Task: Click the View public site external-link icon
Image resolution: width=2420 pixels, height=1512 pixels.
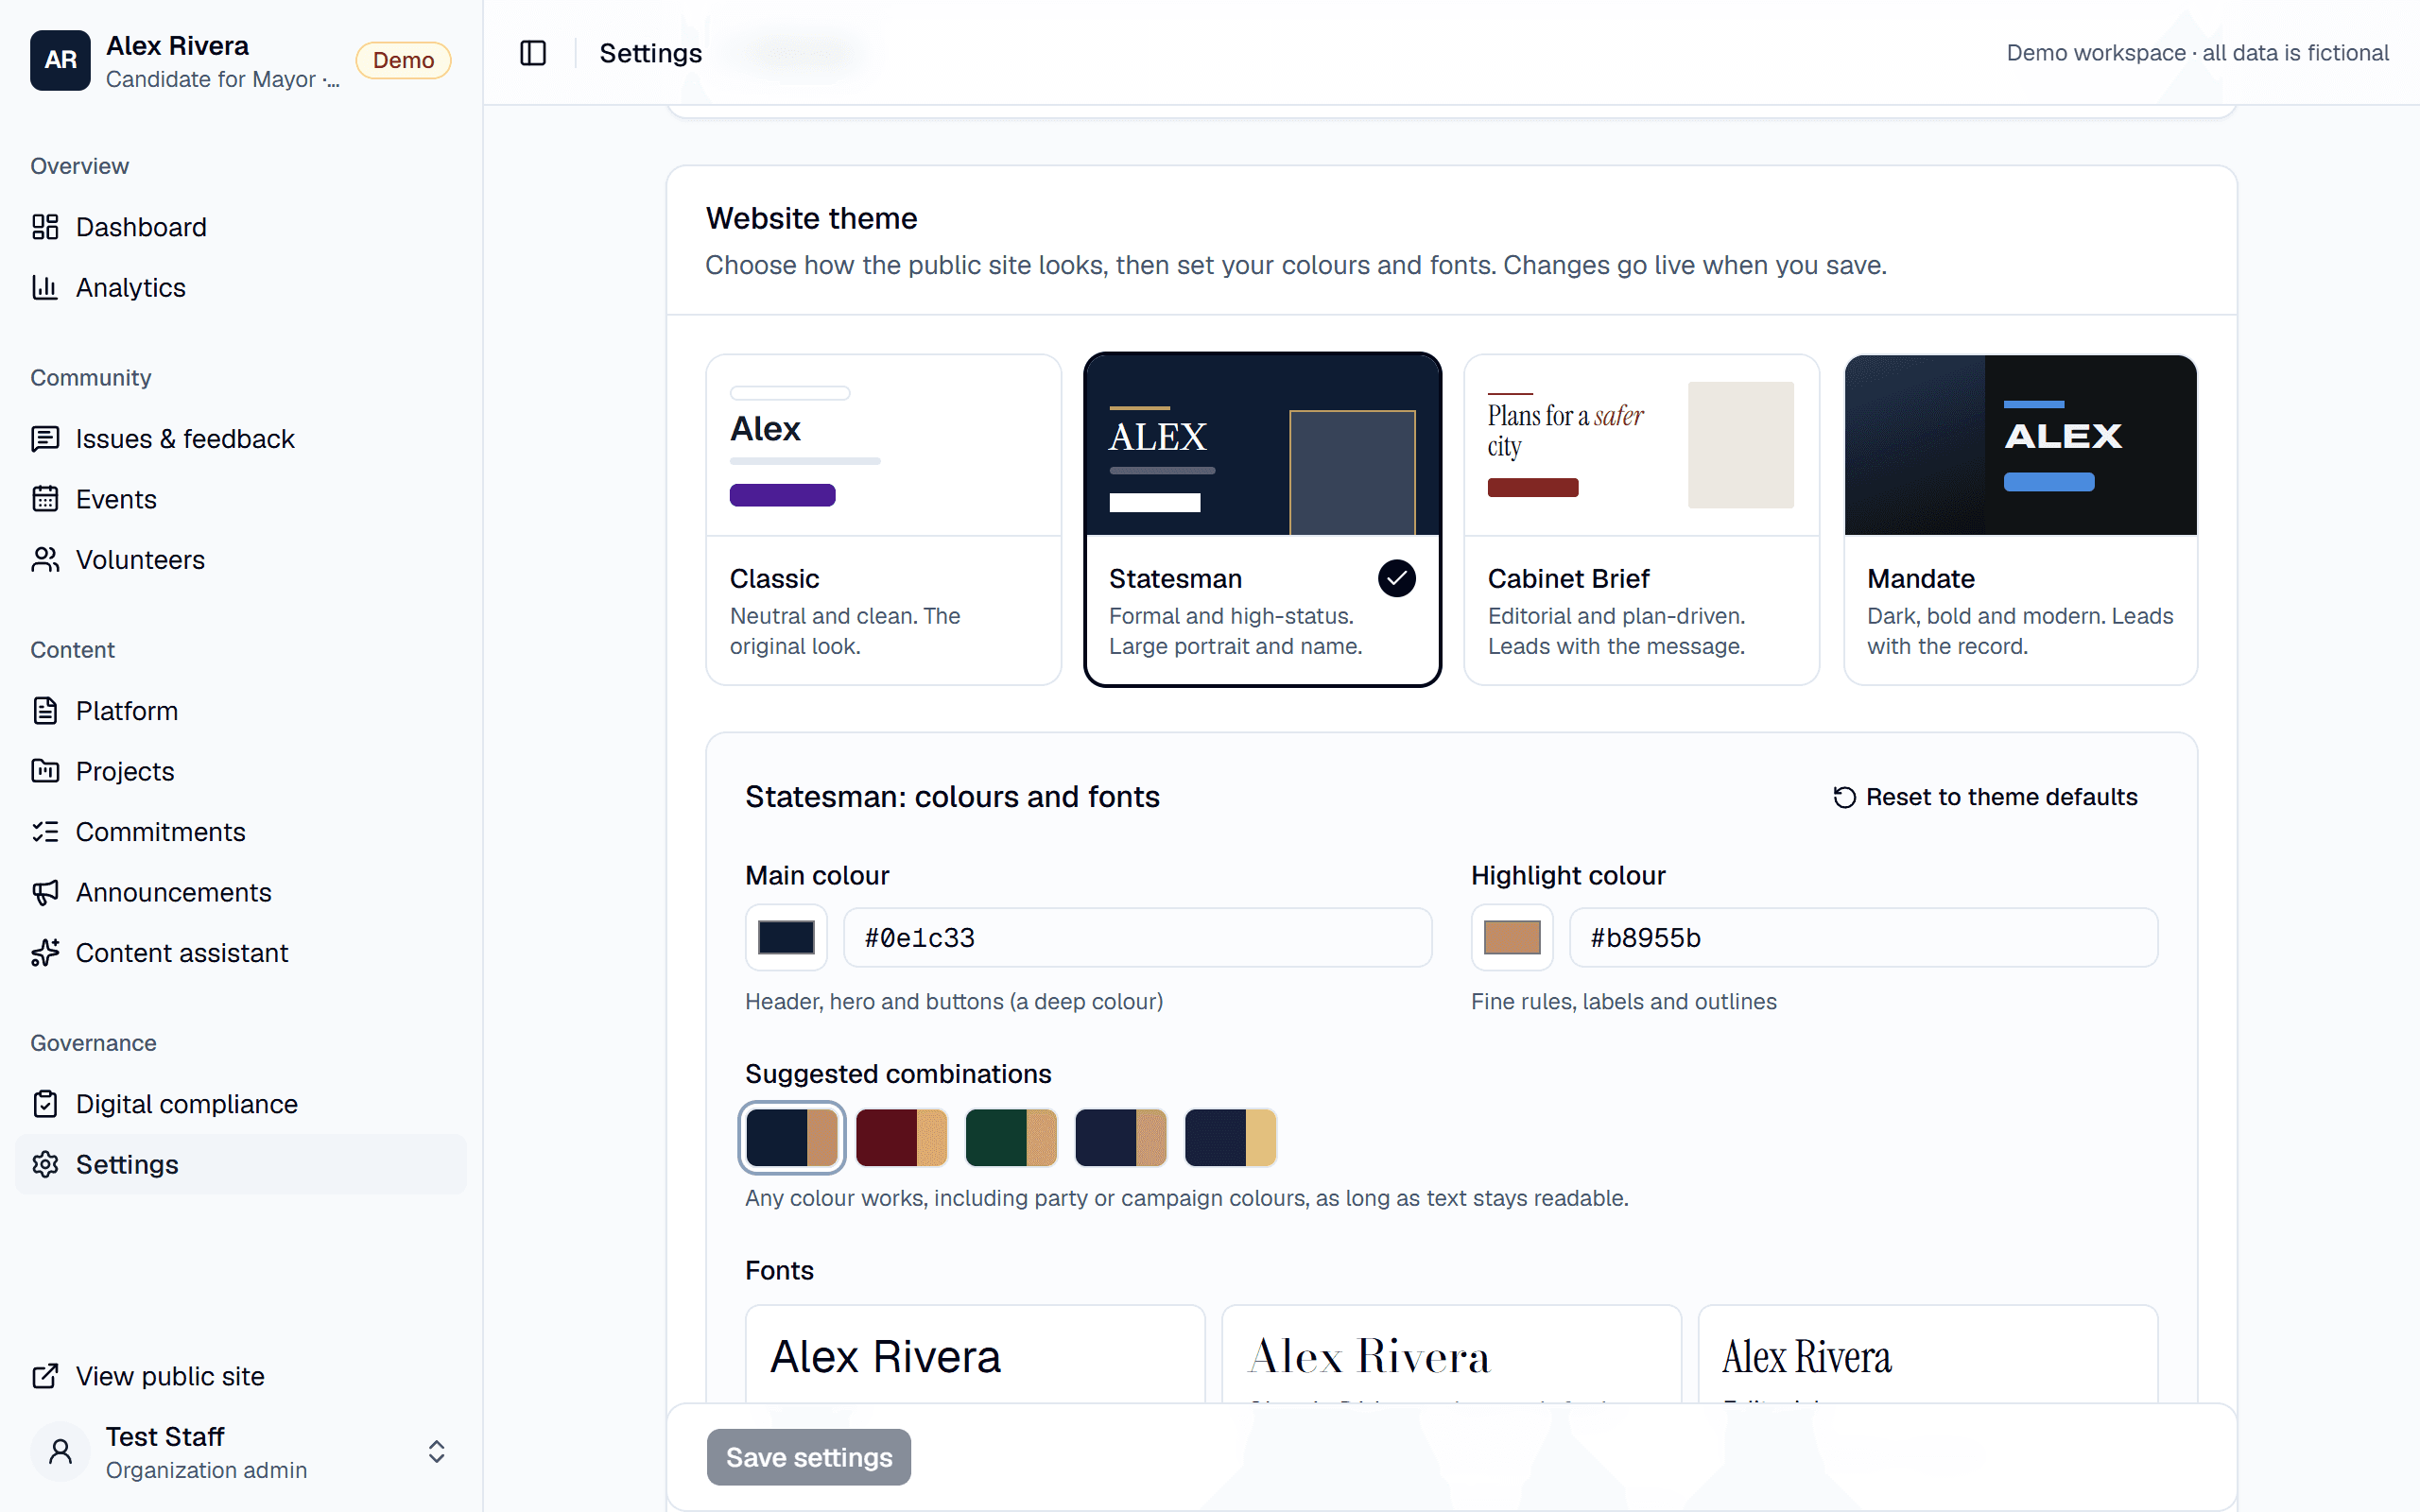Action: tap(45, 1376)
